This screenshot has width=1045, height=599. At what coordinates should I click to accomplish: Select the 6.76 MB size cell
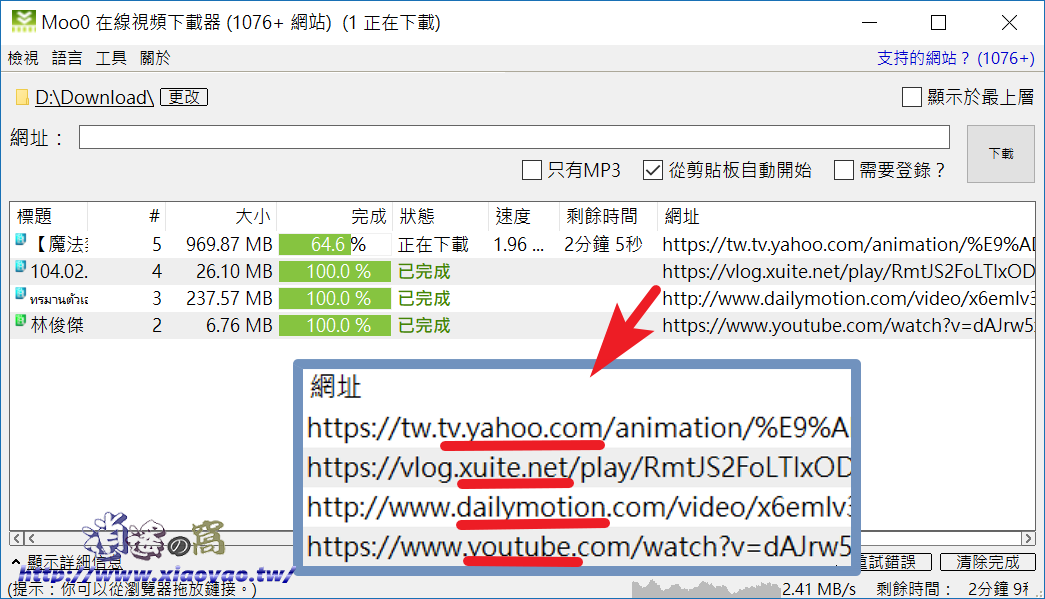point(239,325)
